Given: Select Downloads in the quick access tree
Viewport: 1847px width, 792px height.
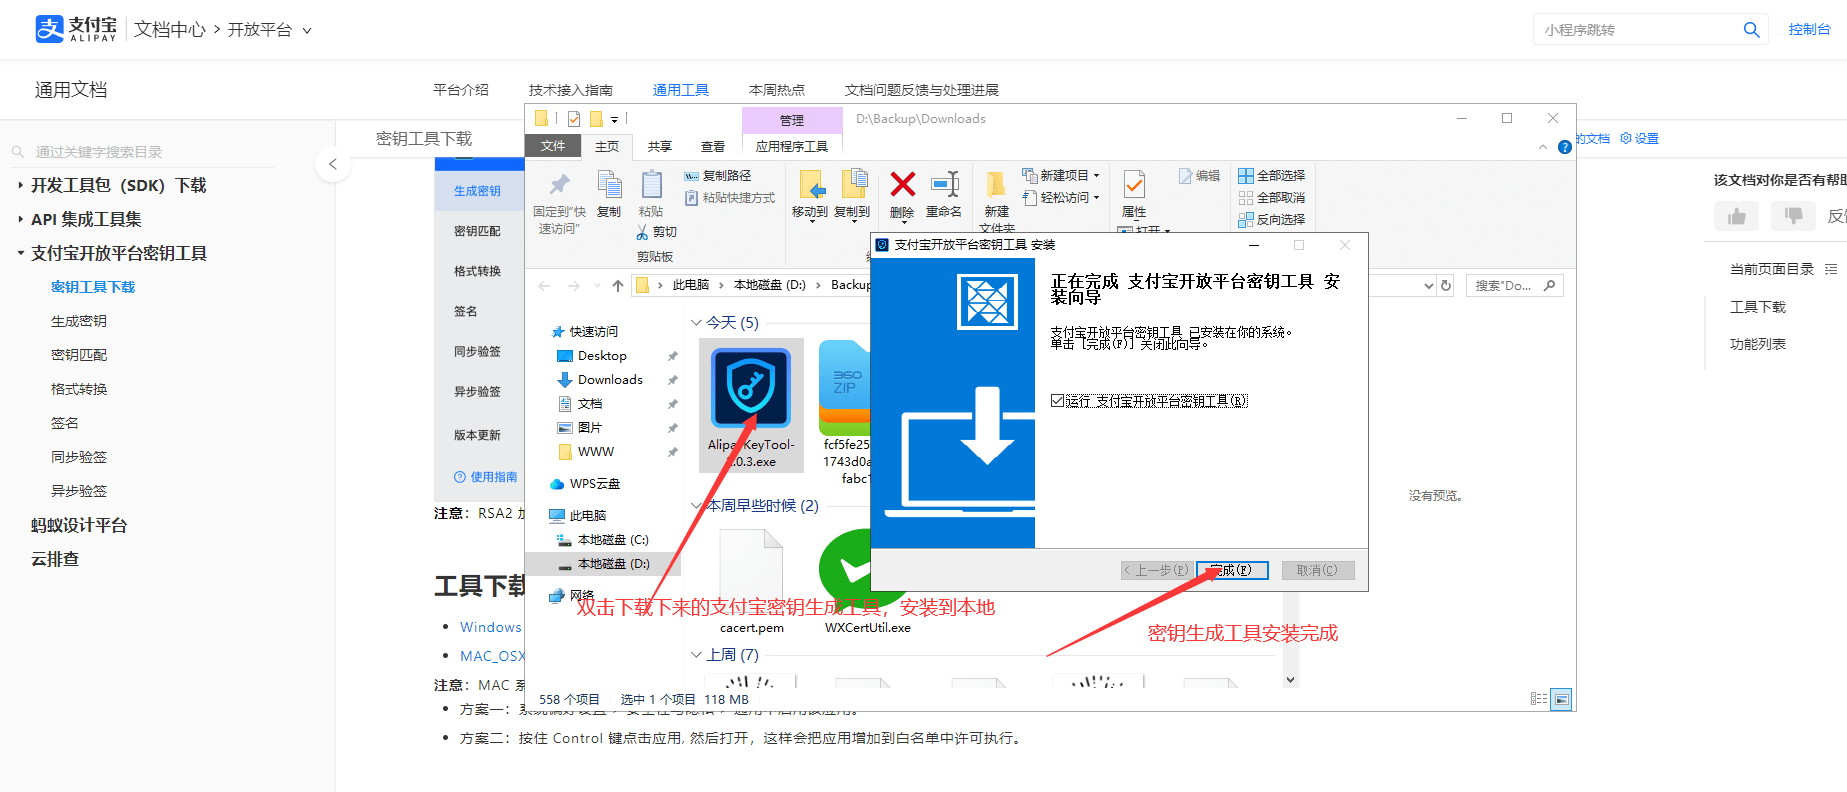Looking at the screenshot, I should click(x=610, y=380).
